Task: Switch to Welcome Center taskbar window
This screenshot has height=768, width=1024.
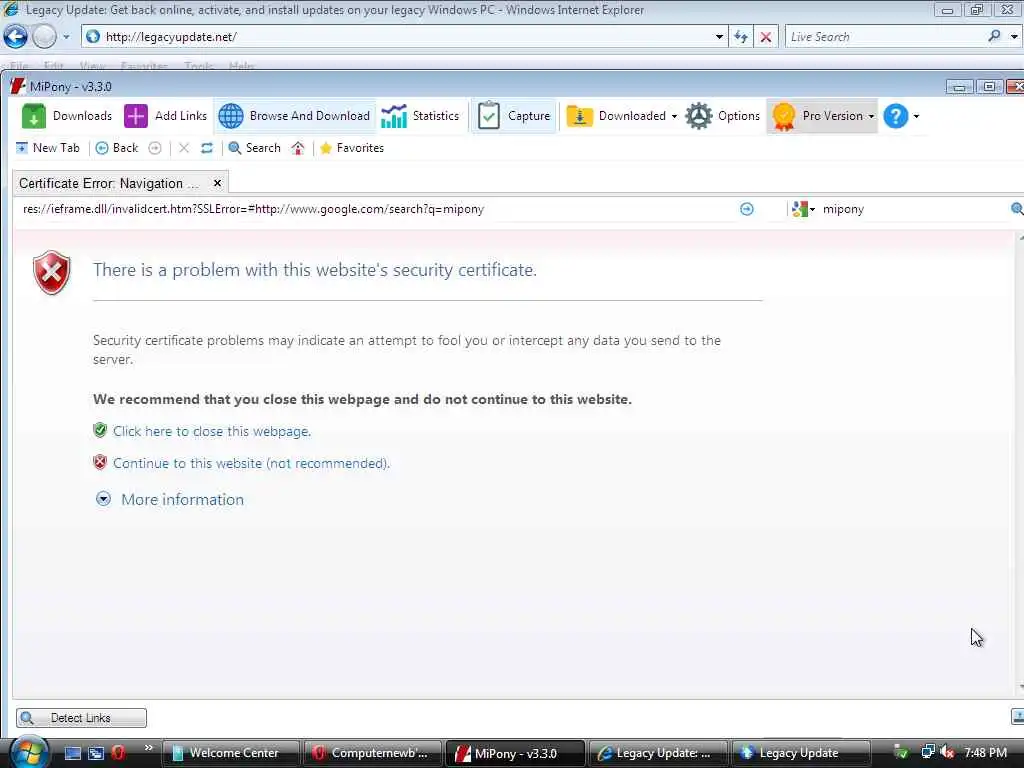Action: [230, 753]
